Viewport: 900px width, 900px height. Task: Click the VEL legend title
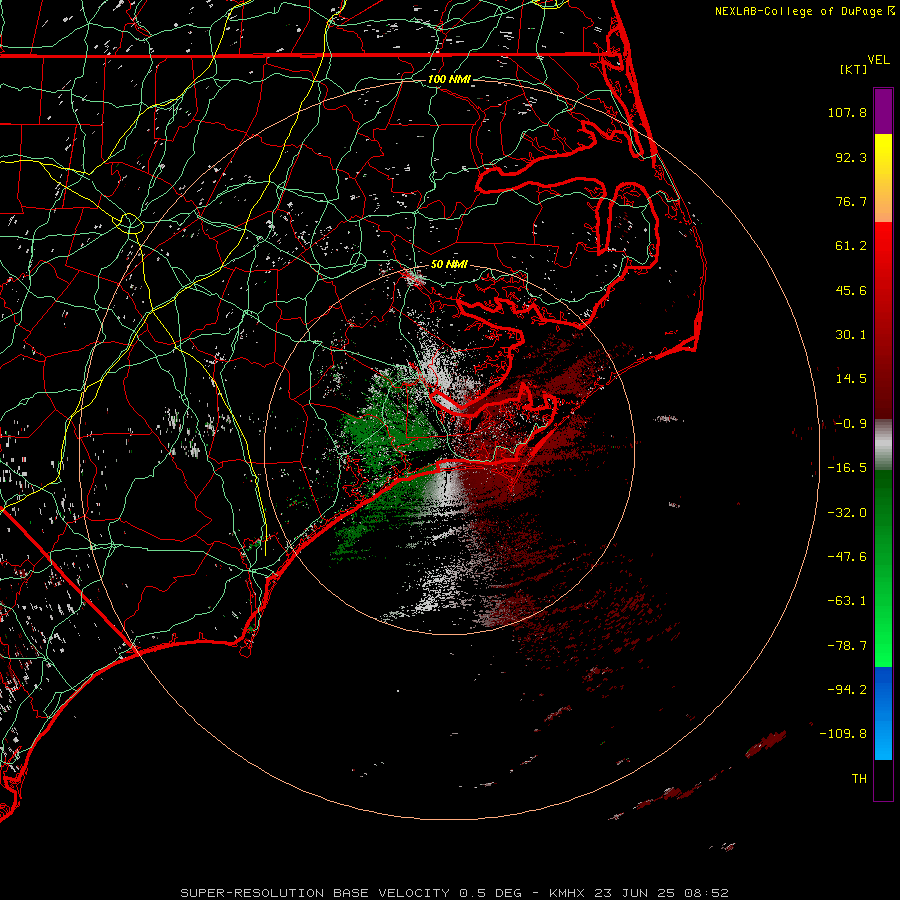point(878,60)
